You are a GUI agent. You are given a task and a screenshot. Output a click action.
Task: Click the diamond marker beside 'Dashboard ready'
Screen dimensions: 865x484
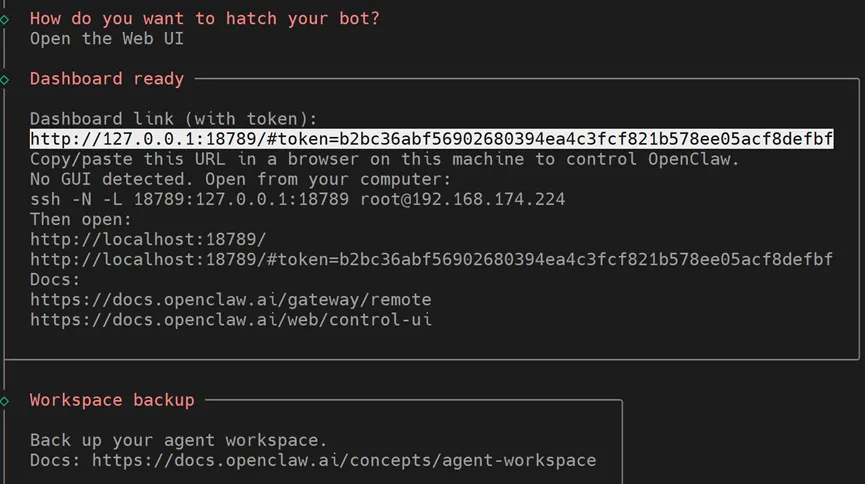pos(4,80)
